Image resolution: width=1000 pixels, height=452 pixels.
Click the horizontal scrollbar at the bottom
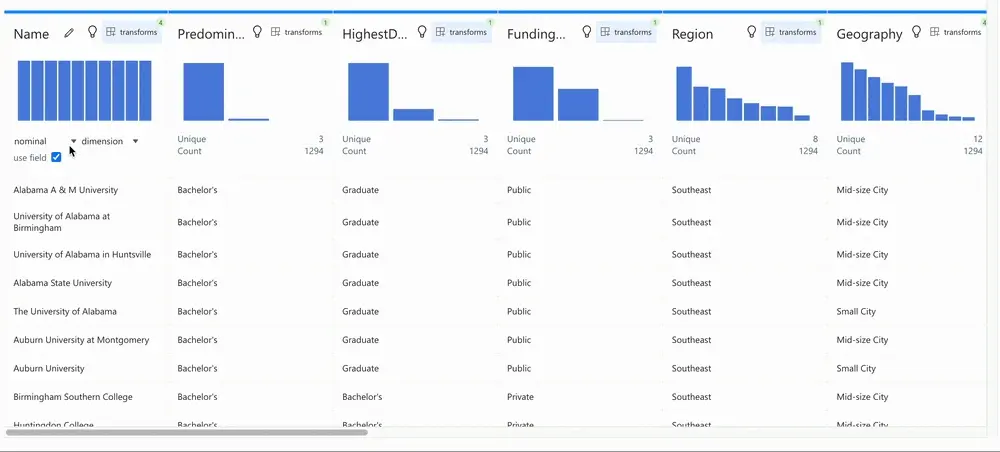(x=187, y=432)
